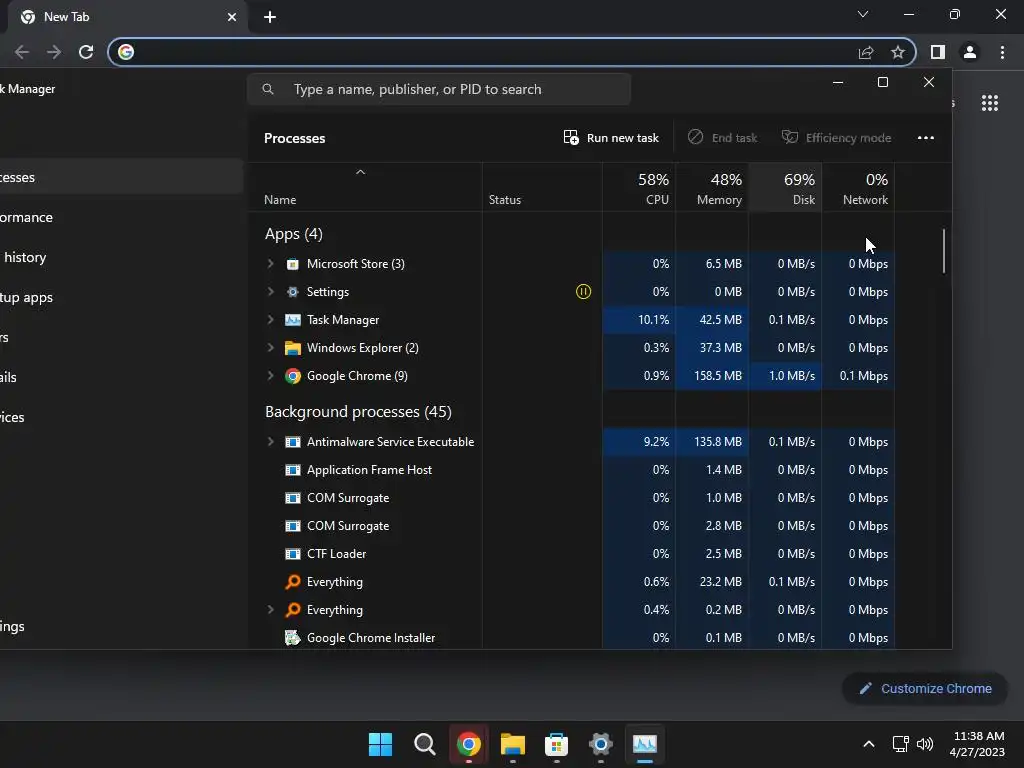The width and height of the screenshot is (1024, 768).
Task: Open Settings gear on the taskbar
Action: 600,744
